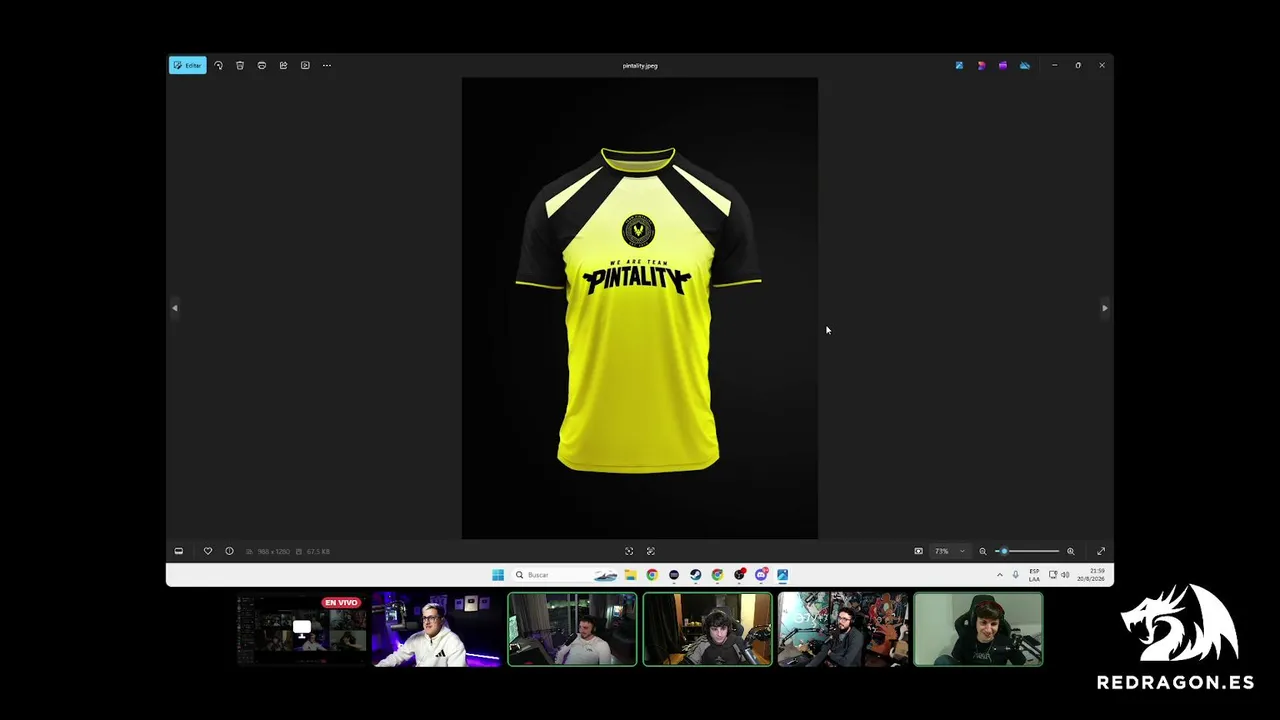The height and width of the screenshot is (720, 1280).
Task: Click the Editar button in Photos
Action: pyautogui.click(x=187, y=66)
